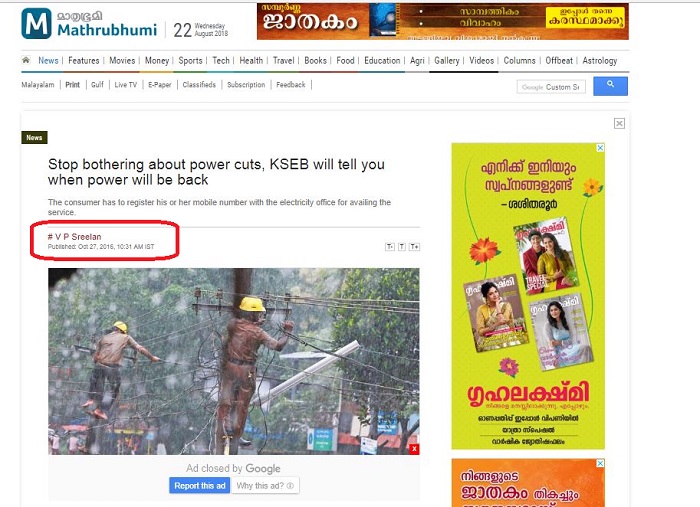Click the green News category tag
This screenshot has width=700, height=507.
pos(34,137)
